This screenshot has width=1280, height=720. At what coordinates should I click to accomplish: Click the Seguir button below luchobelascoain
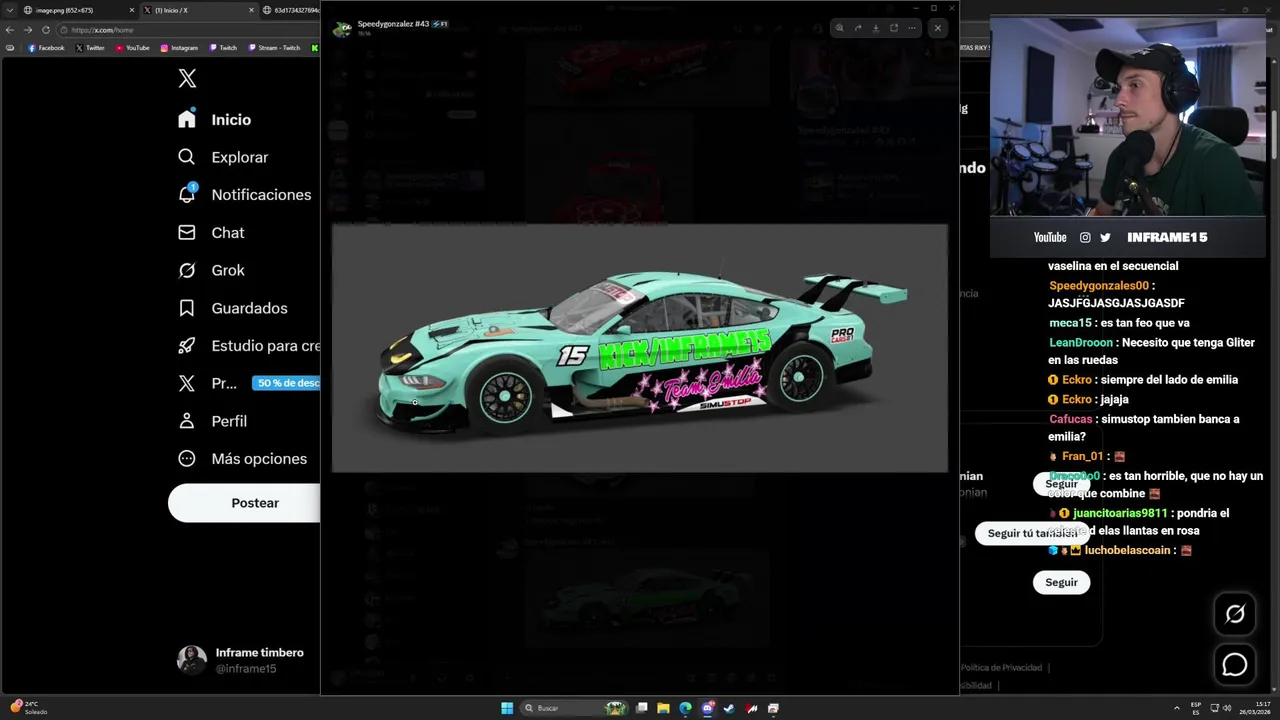1061,582
